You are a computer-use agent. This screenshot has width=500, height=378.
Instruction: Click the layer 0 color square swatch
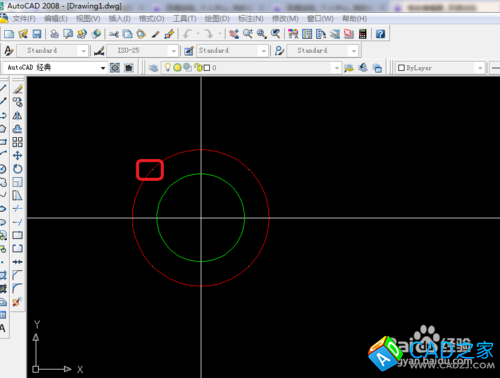(x=207, y=68)
